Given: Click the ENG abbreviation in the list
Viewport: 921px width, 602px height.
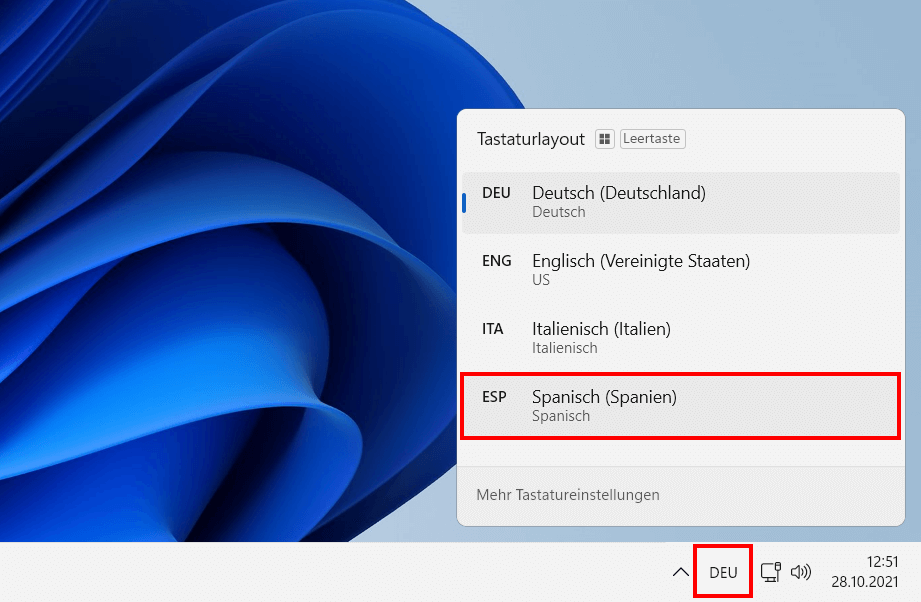Looking at the screenshot, I should pyautogui.click(x=496, y=261).
